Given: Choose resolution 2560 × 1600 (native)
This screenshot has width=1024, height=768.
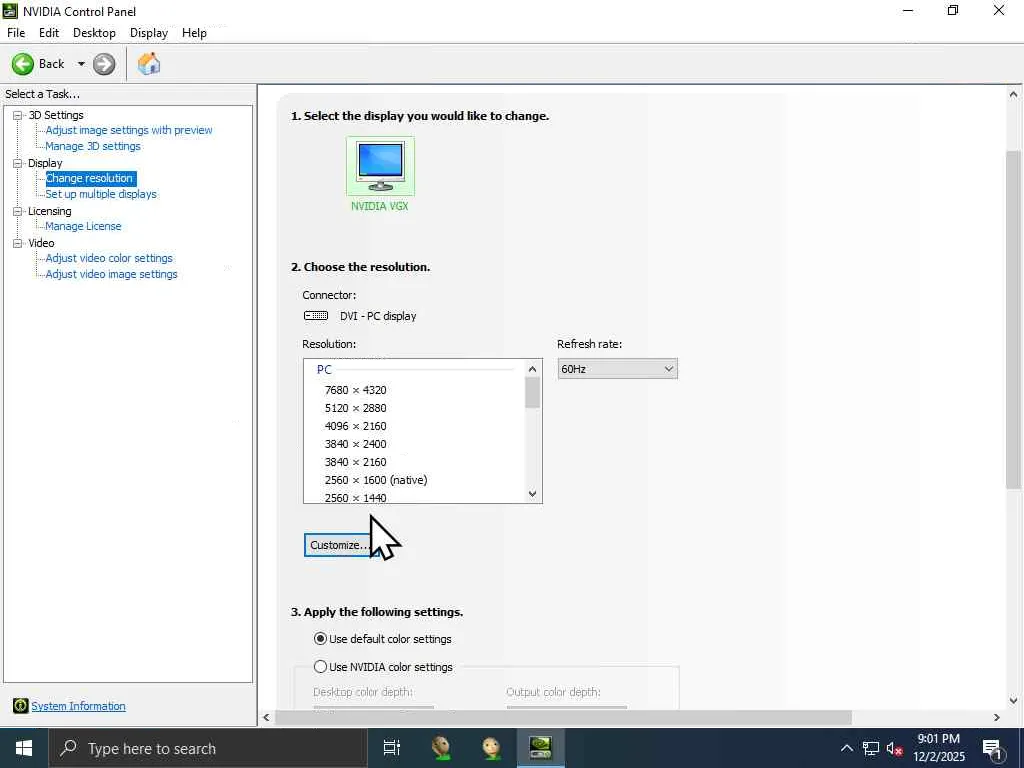Looking at the screenshot, I should 376,480.
